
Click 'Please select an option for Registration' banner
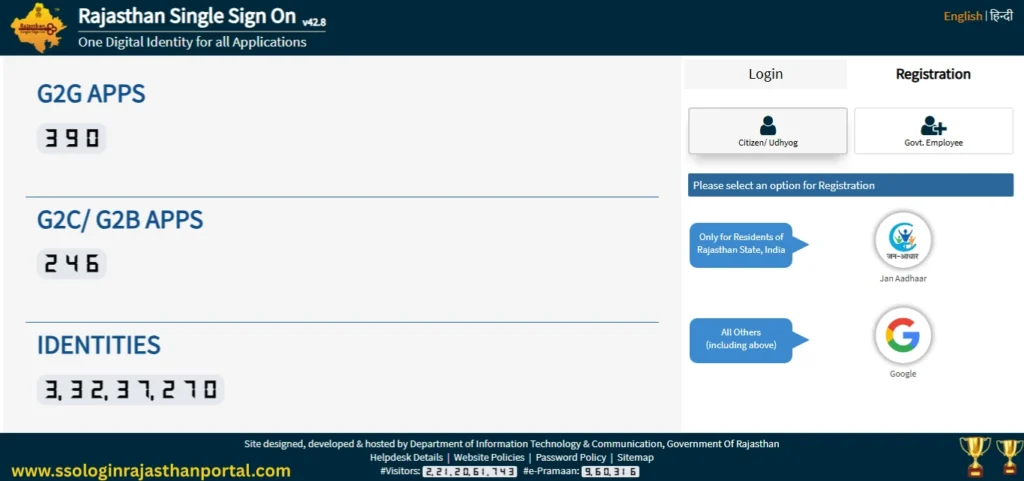pyautogui.click(x=850, y=185)
